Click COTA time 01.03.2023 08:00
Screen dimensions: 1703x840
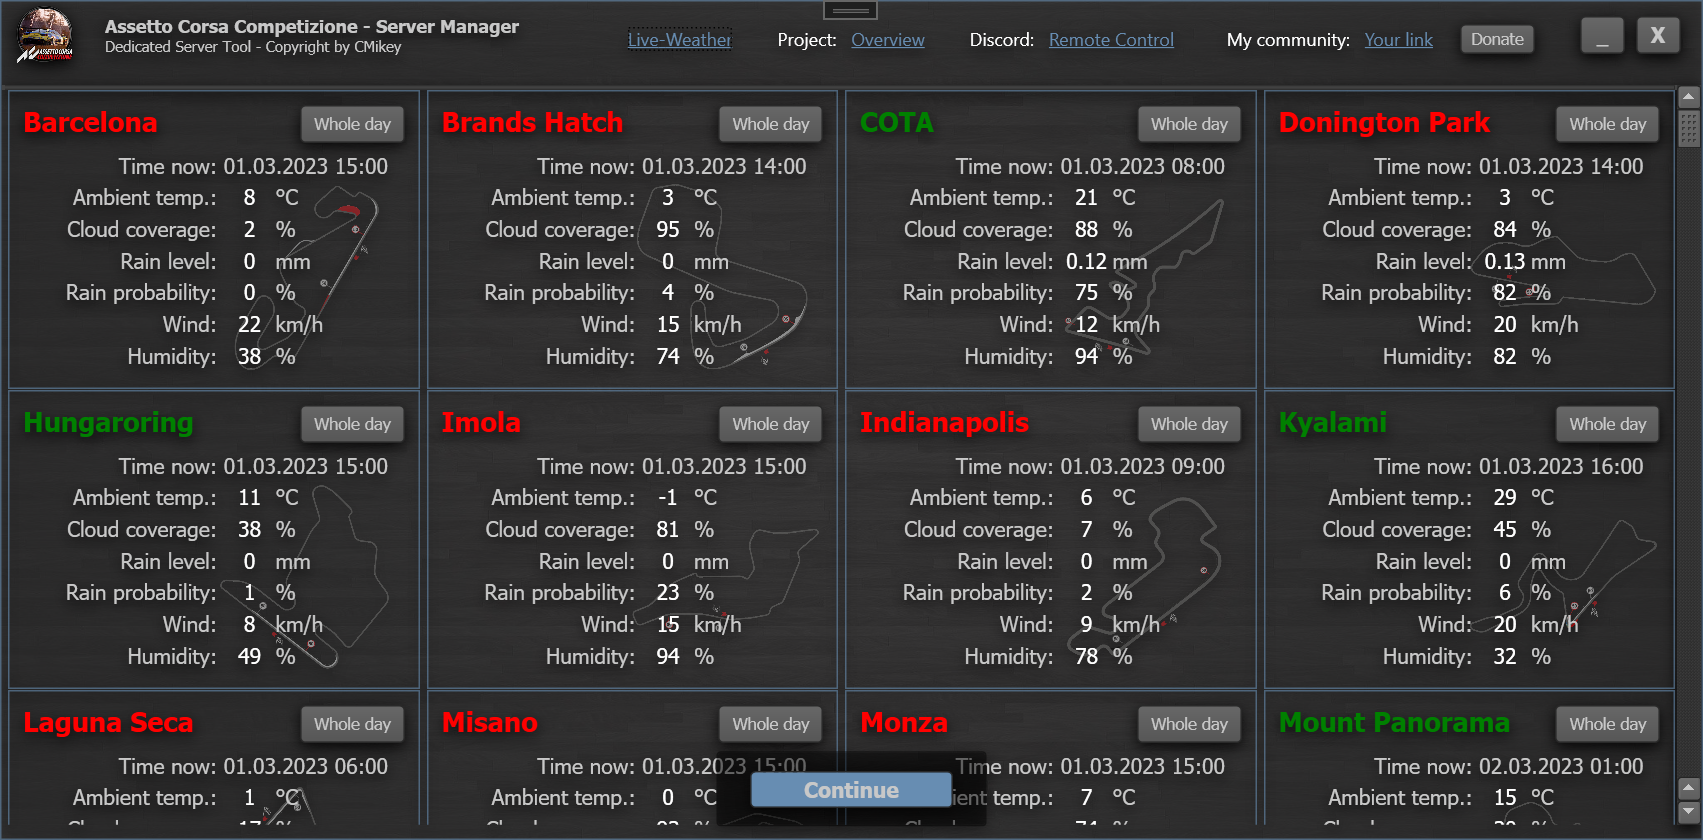[1142, 166]
